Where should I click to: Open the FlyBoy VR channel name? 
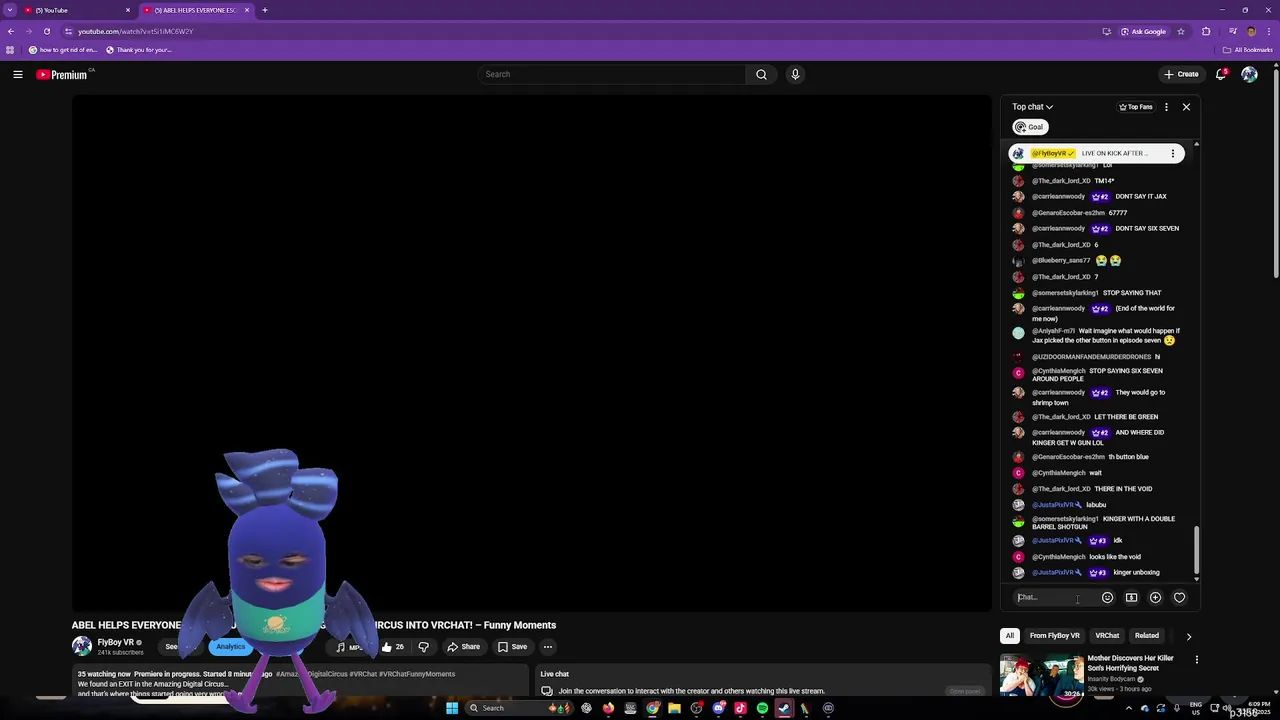115,642
